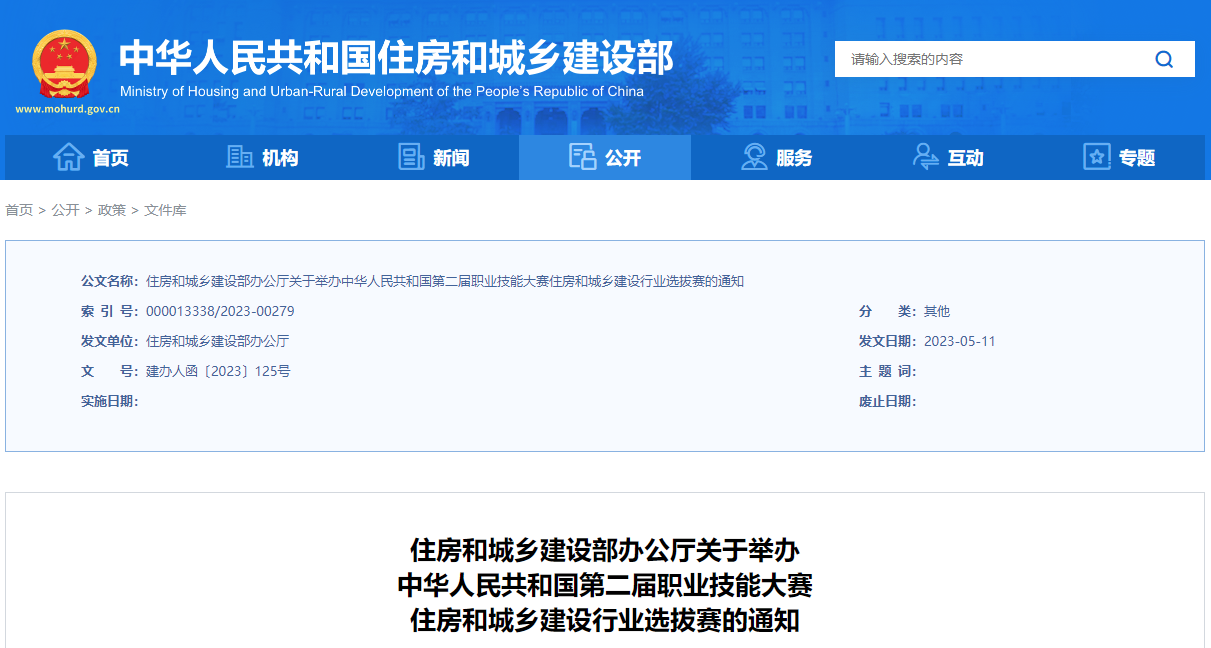Click heading line 住房和城乡建设行业选拔赛的通知
This screenshot has height=648, width=1211.
click(605, 620)
